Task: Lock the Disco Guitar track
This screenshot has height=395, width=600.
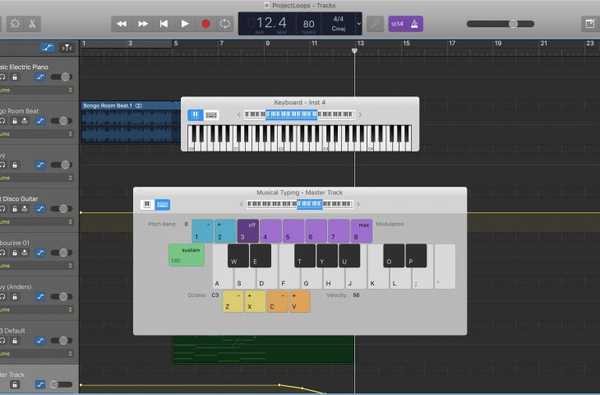Action: tap(15, 209)
